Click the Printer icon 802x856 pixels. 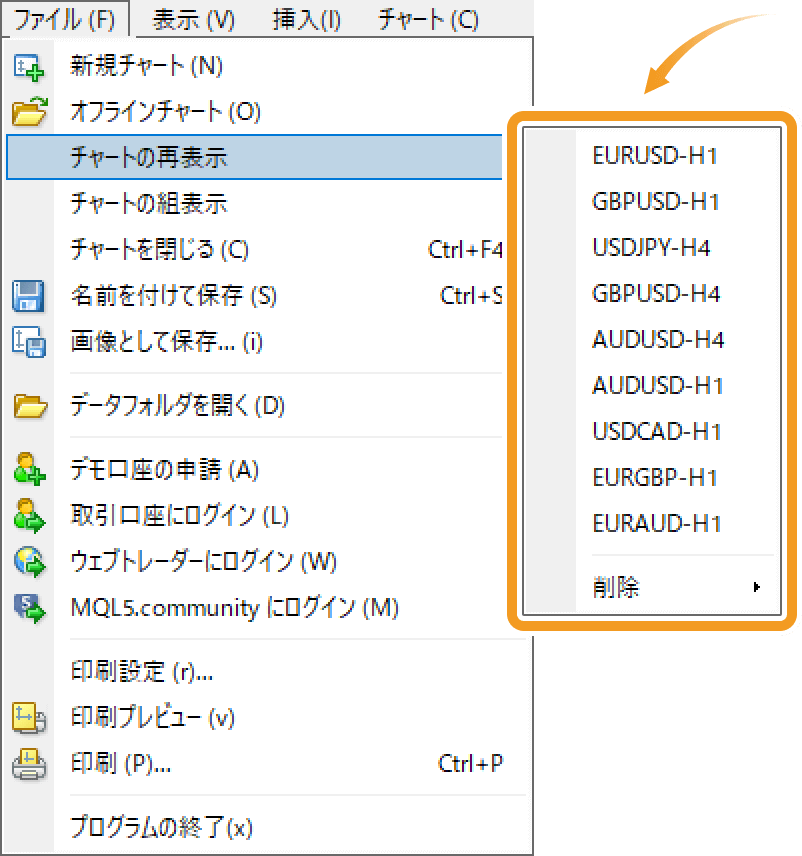click(29, 764)
